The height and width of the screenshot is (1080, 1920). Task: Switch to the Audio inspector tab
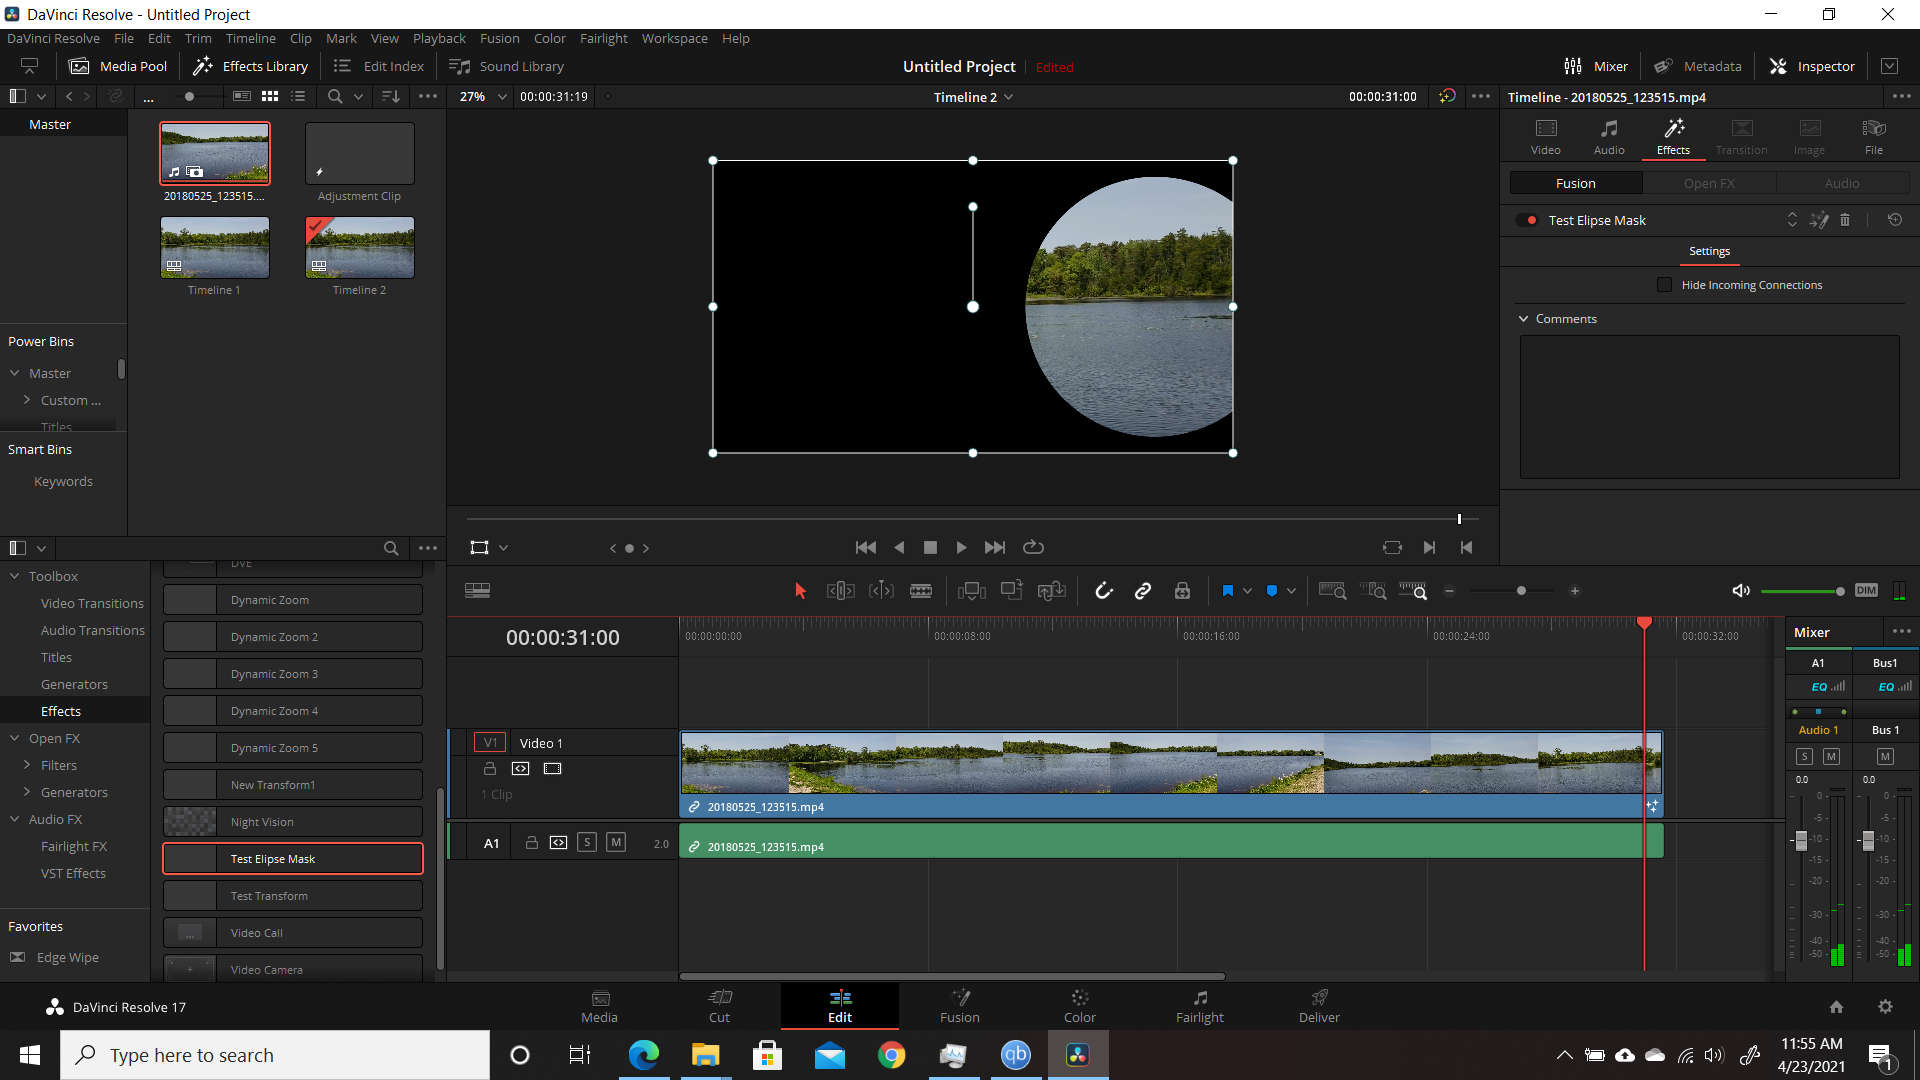point(1609,136)
